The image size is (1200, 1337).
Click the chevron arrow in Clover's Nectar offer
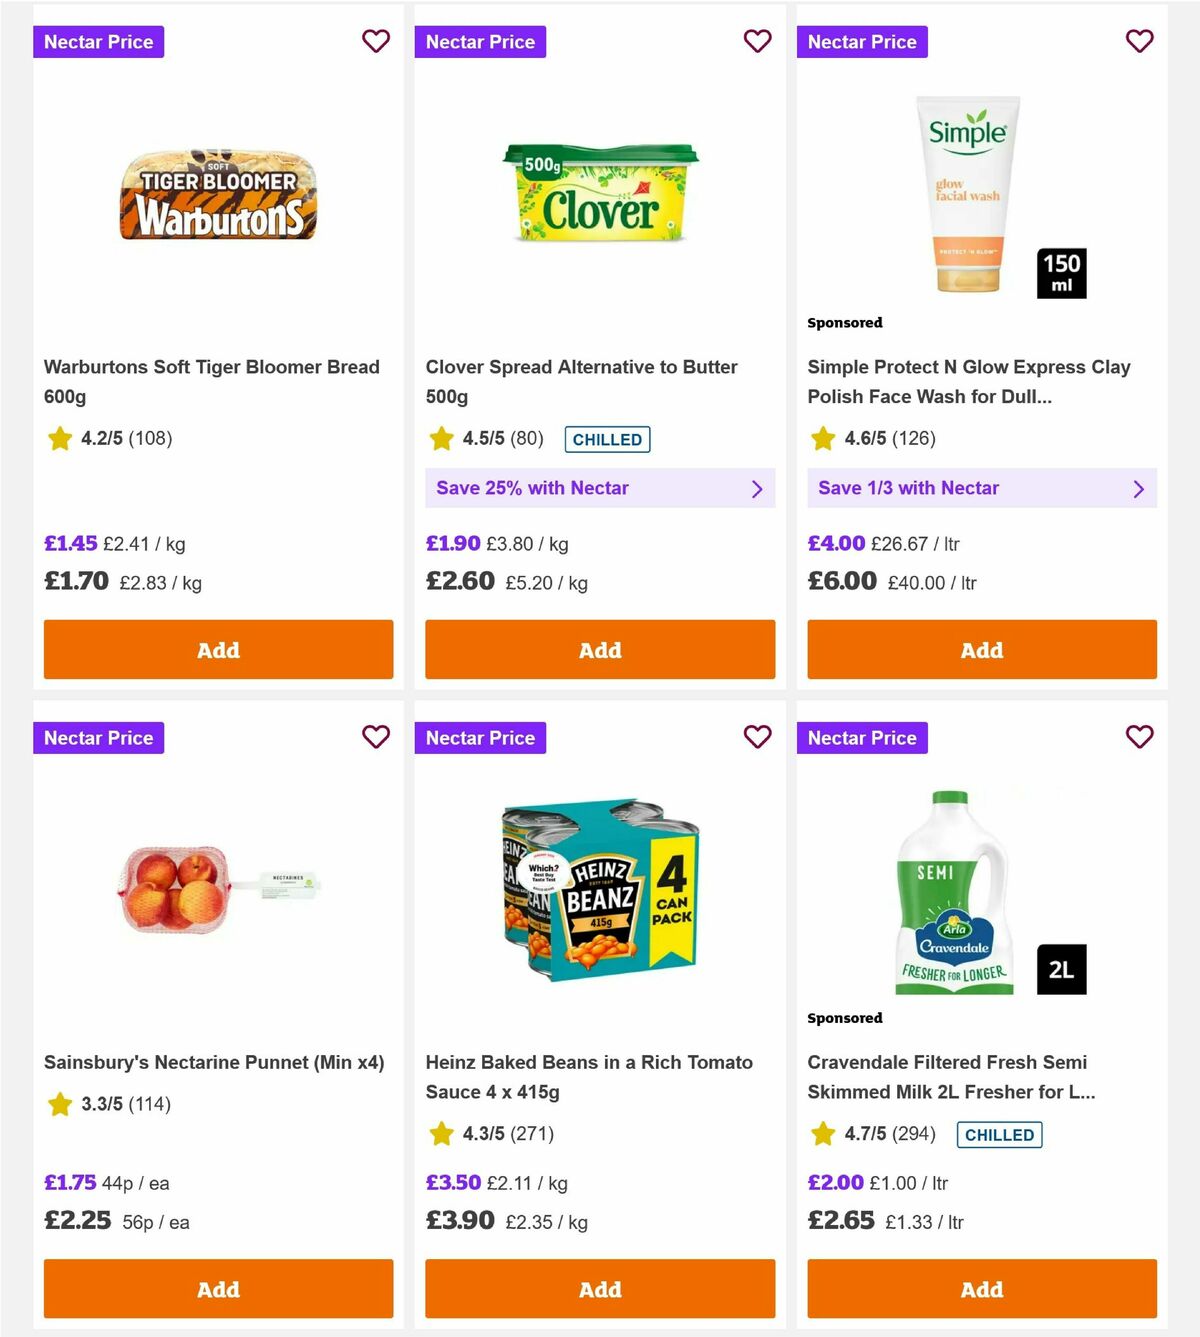pos(757,488)
